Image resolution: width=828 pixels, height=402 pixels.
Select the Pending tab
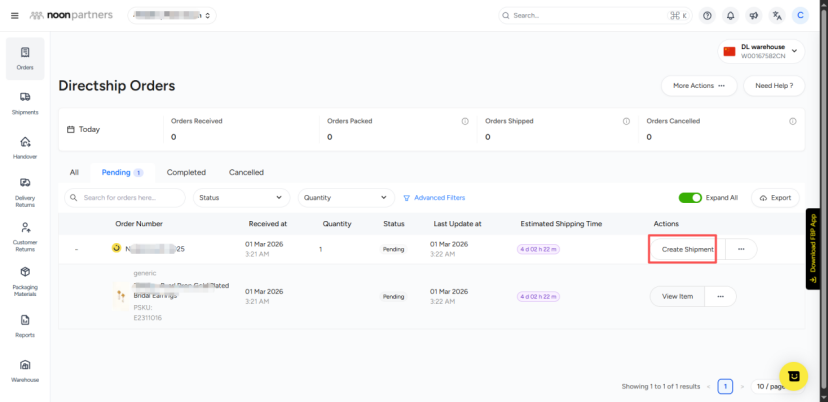[x=122, y=172]
